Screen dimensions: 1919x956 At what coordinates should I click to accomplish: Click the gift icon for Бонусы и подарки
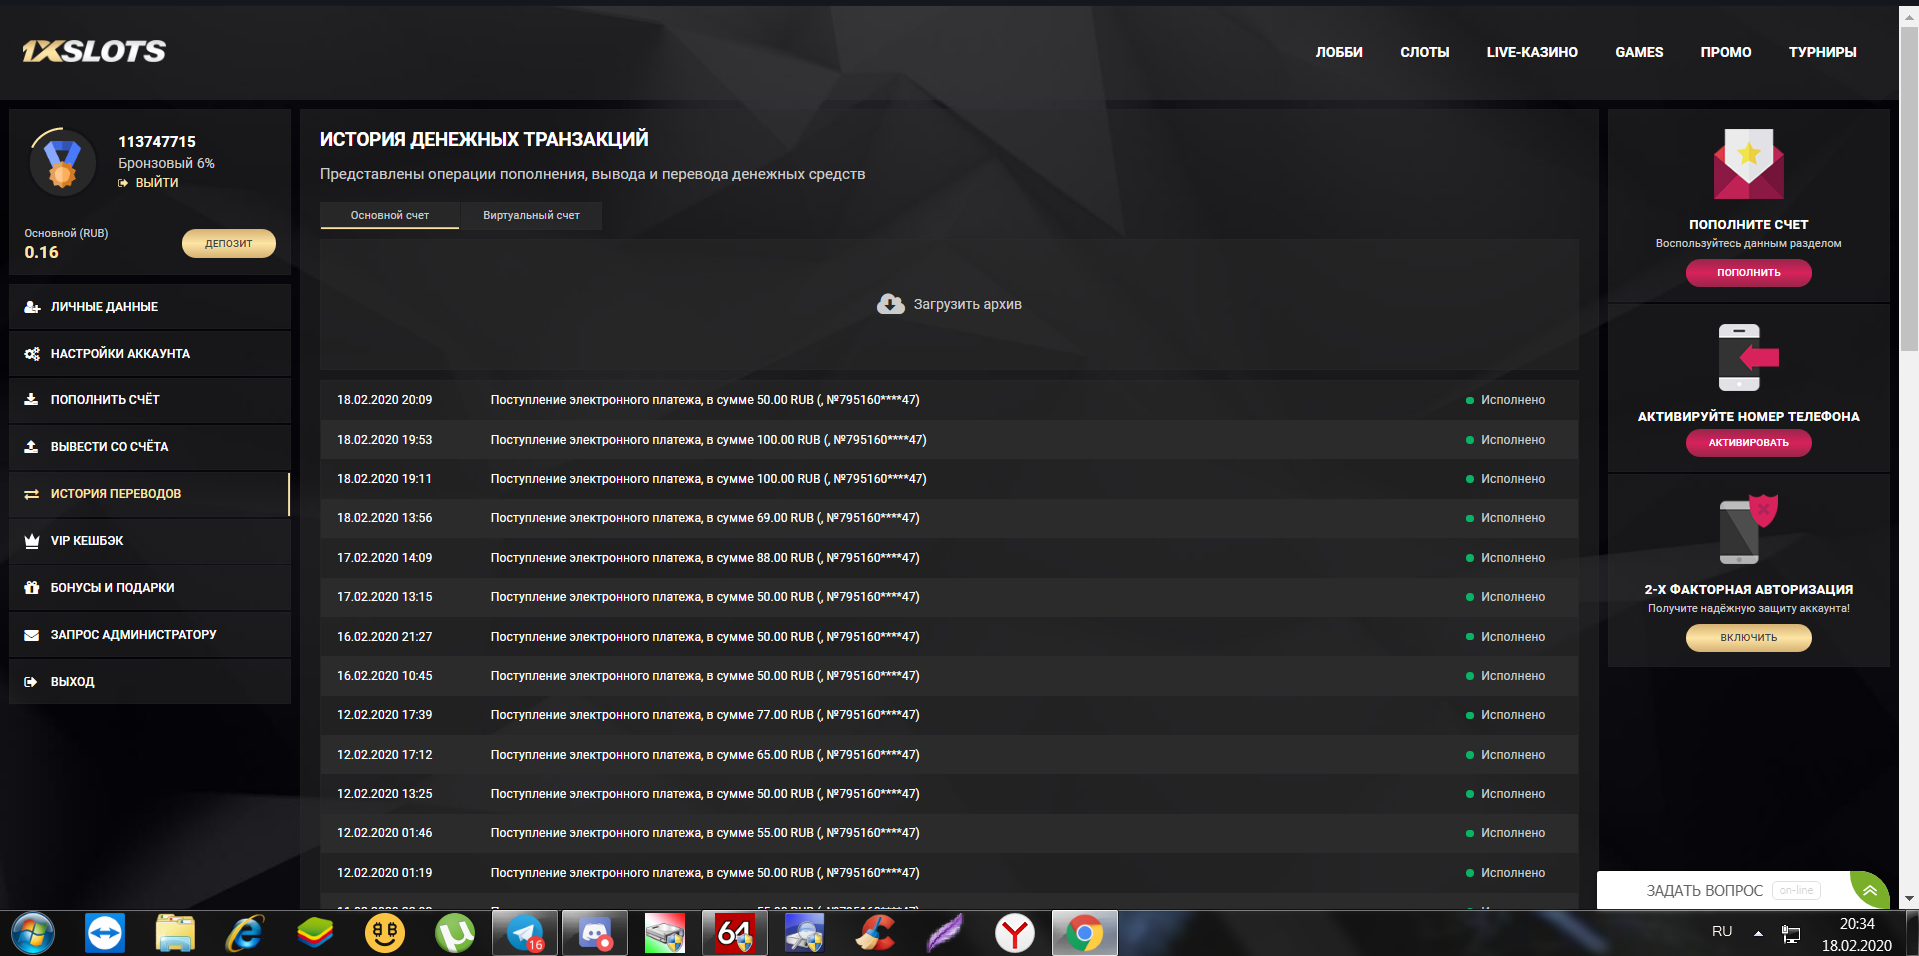click(x=31, y=587)
